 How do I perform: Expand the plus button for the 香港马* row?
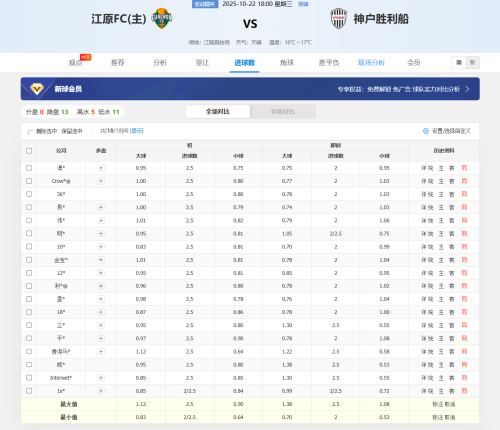[101, 351]
